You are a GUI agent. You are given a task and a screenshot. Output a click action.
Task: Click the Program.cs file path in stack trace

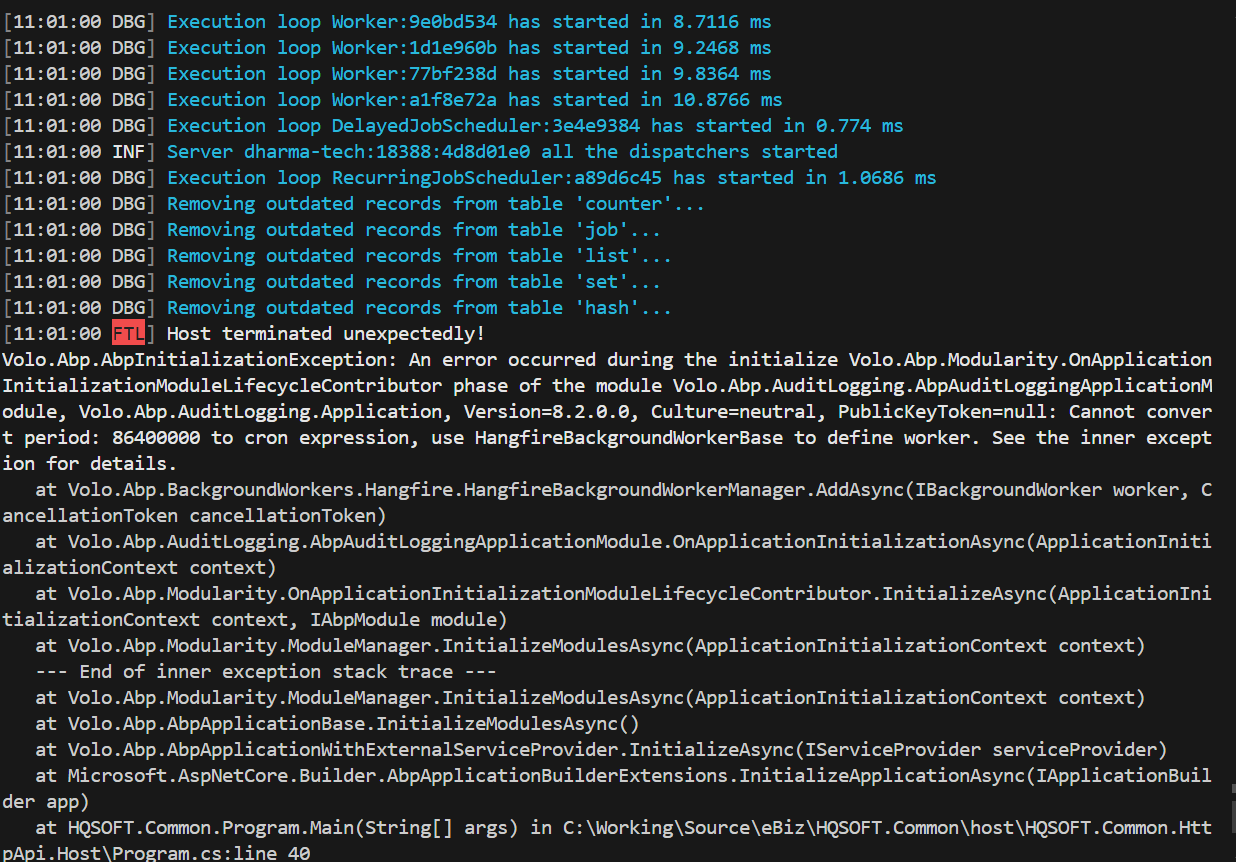[889, 827]
